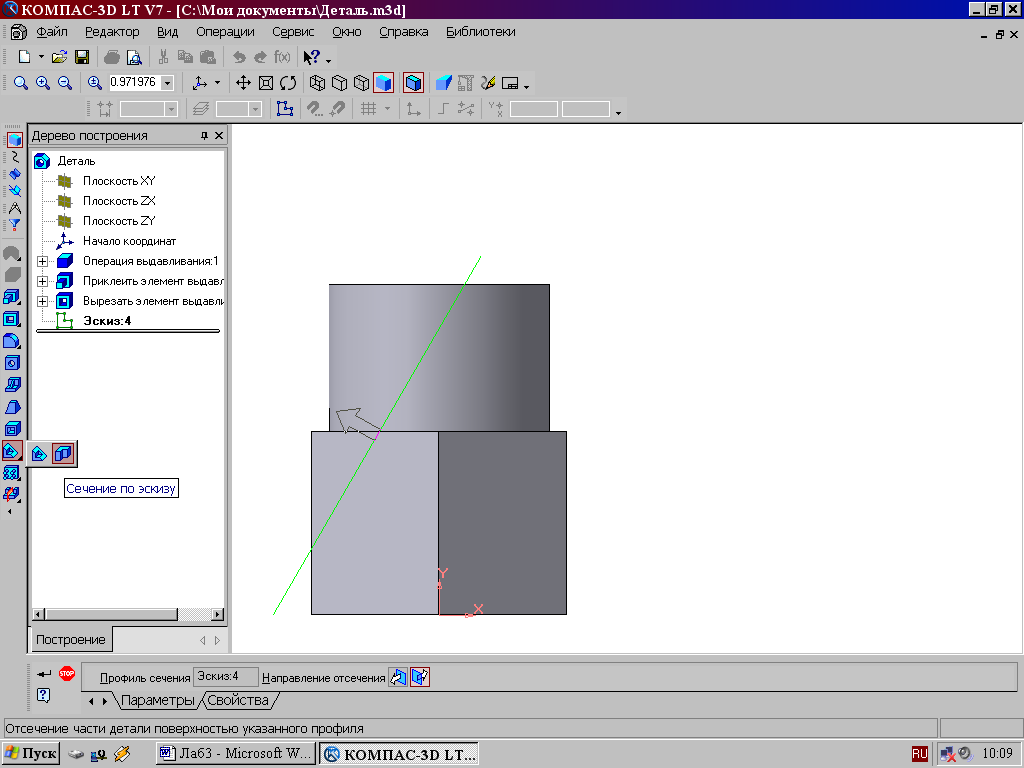The image size is (1024, 768).
Task: Switch to wireframe display mode
Action: [x=317, y=83]
